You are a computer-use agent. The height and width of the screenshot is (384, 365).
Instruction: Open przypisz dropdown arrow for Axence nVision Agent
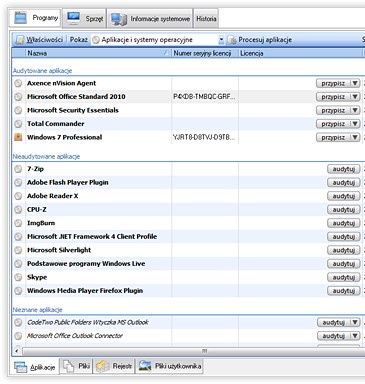point(355,83)
